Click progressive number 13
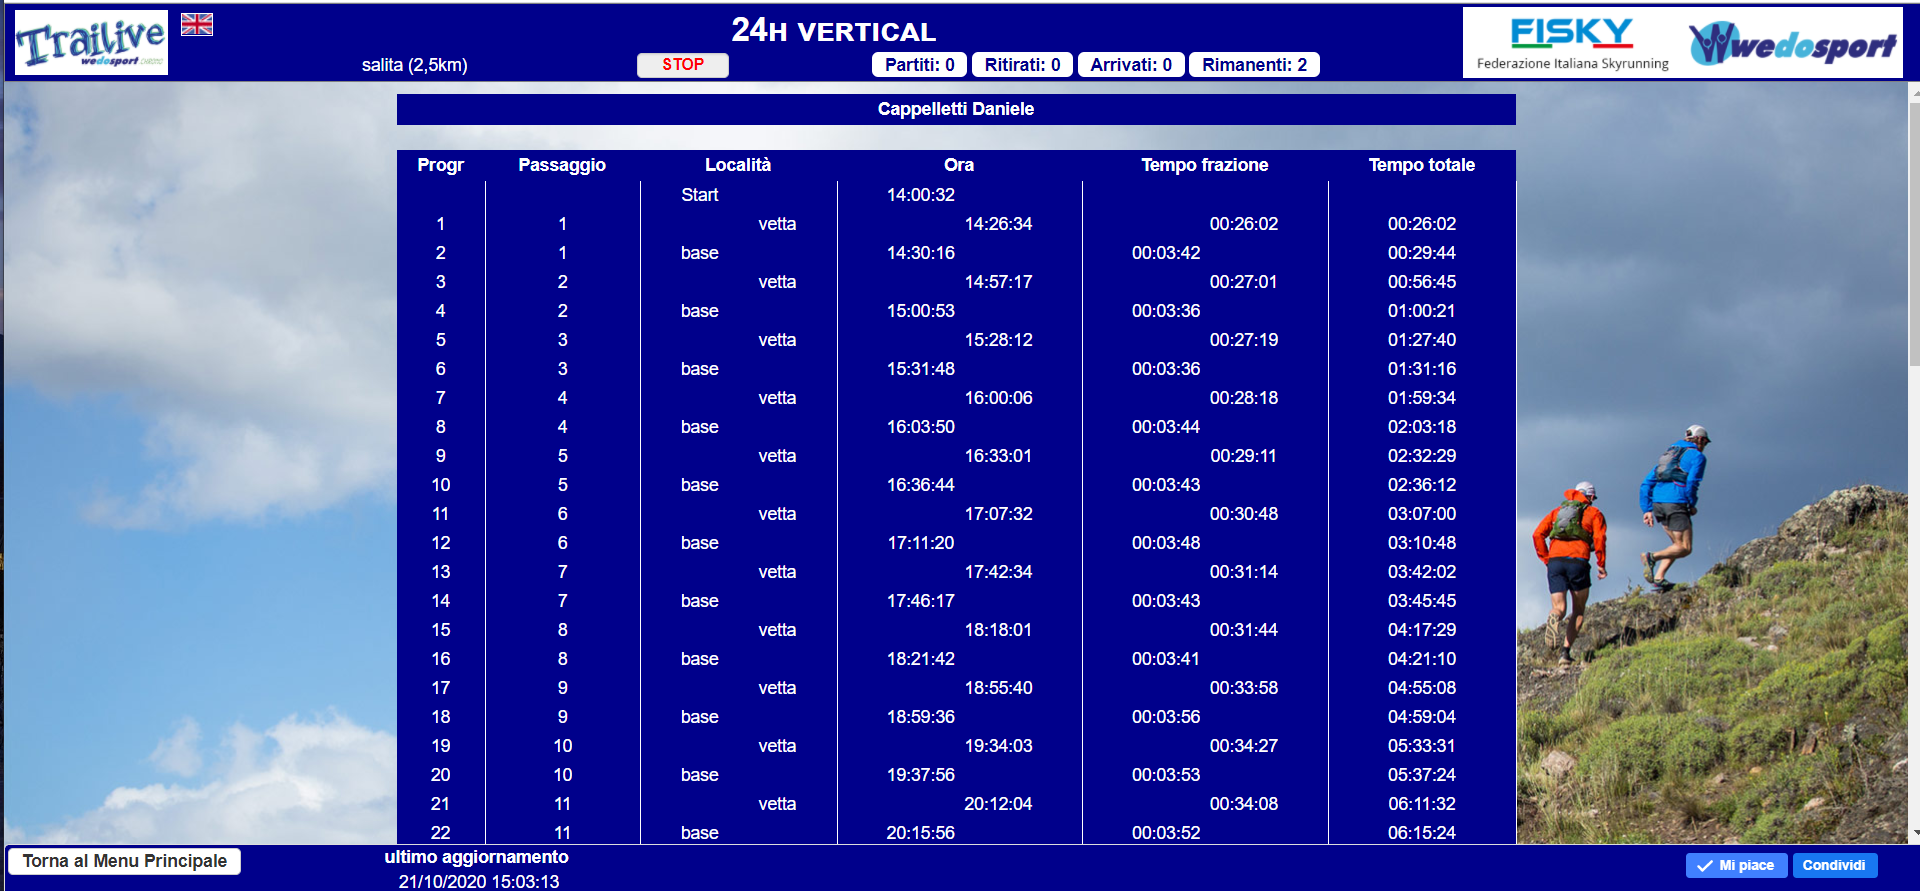 click(x=441, y=572)
